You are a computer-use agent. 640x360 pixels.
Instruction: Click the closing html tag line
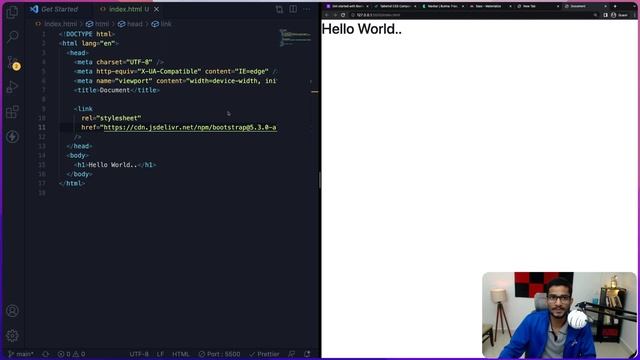(x=72, y=184)
